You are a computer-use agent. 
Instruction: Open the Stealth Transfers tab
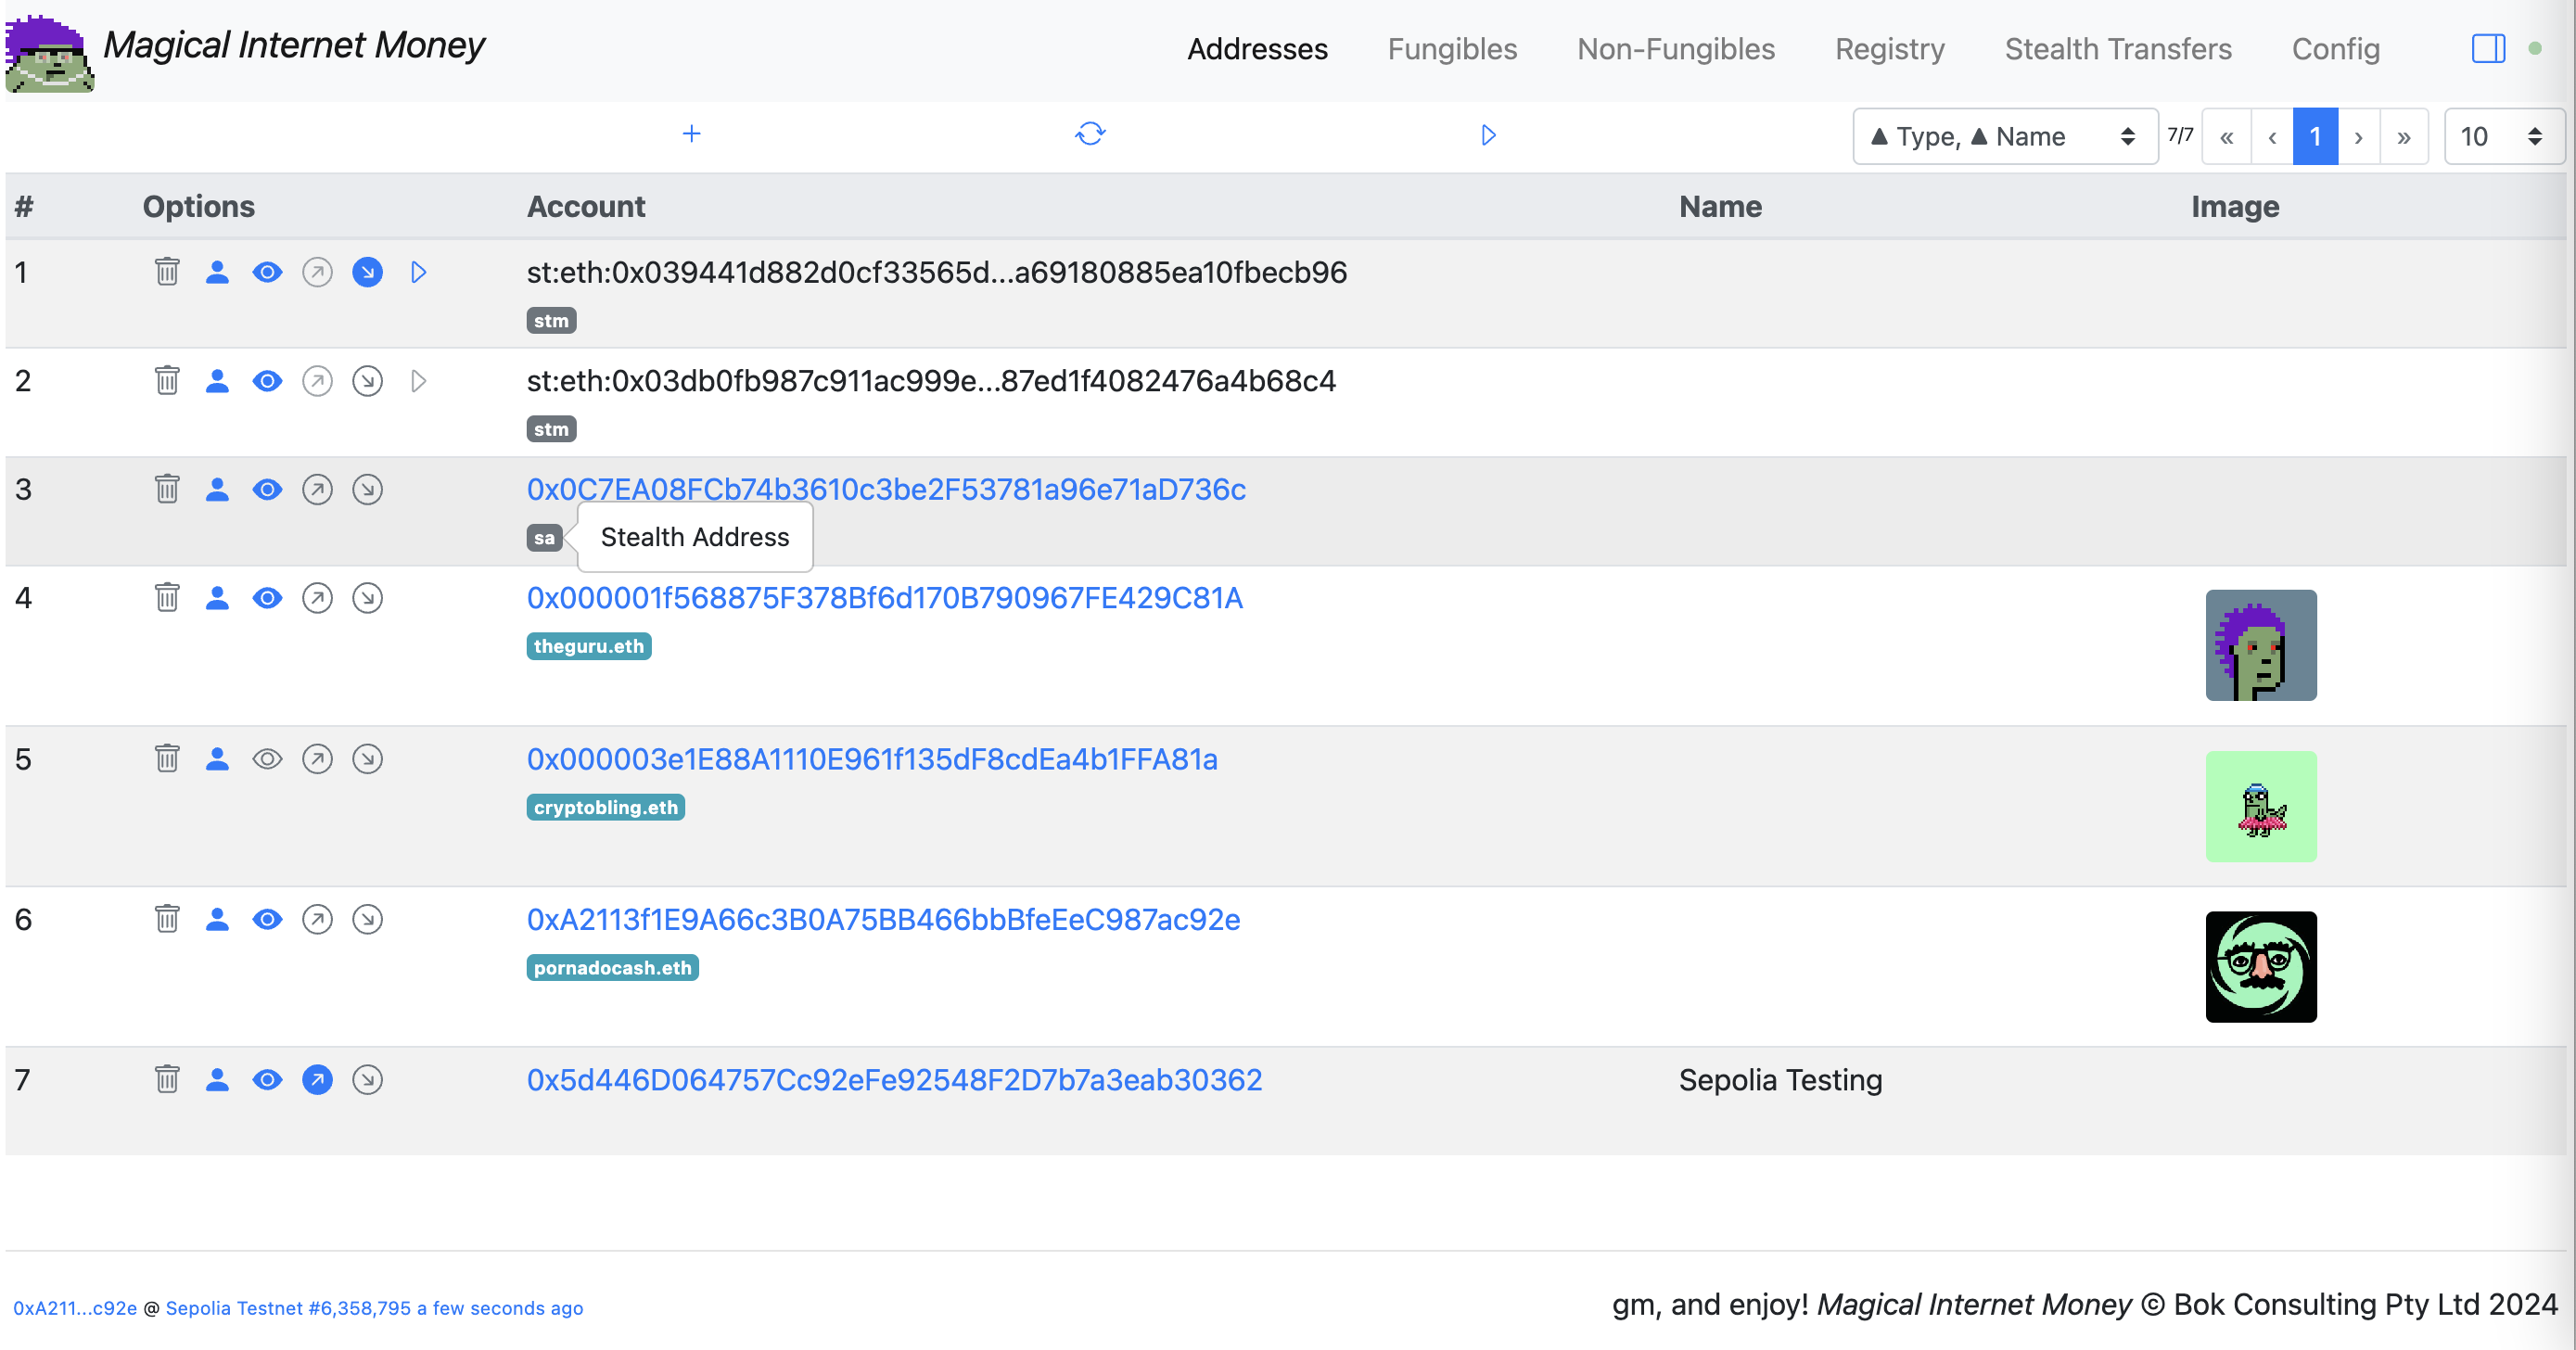coord(2117,48)
